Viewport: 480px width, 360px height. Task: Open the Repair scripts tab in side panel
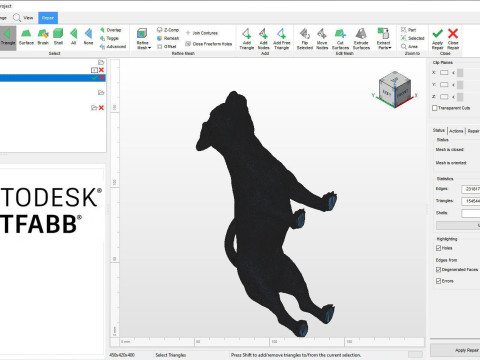pyautogui.click(x=473, y=131)
